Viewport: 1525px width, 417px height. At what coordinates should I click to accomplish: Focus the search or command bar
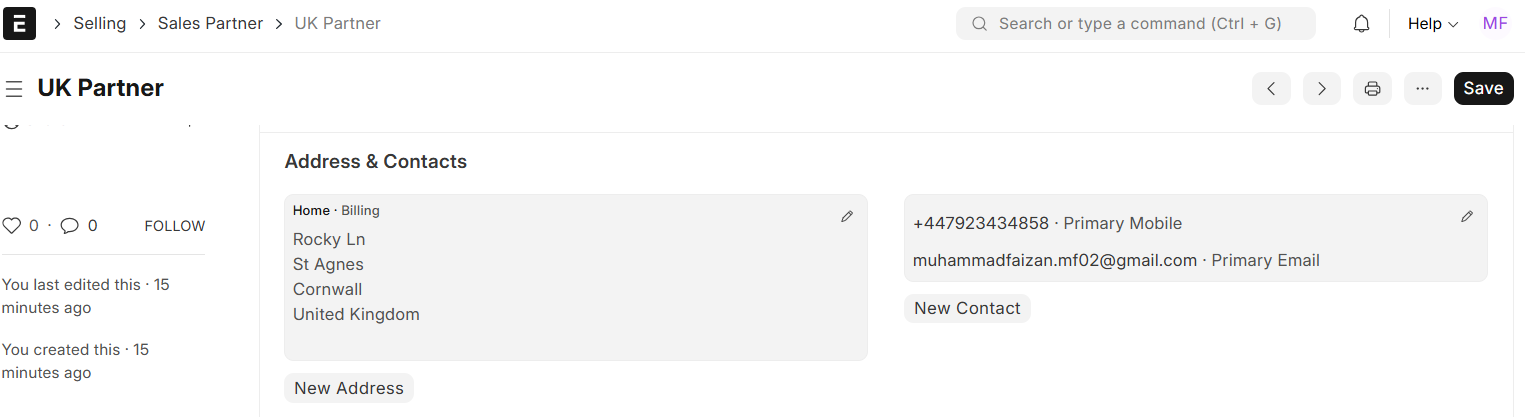pyautogui.click(x=1135, y=23)
